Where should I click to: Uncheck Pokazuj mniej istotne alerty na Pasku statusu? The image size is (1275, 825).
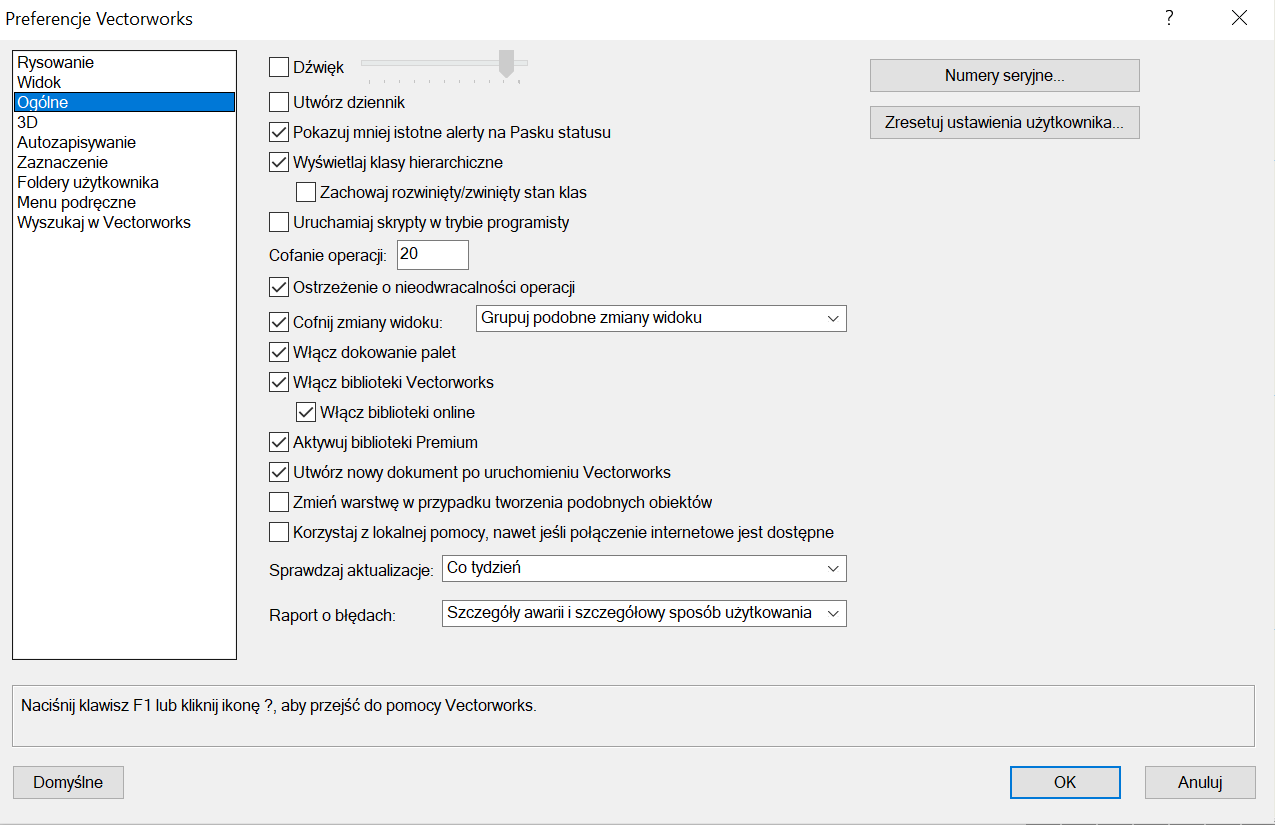coord(279,131)
